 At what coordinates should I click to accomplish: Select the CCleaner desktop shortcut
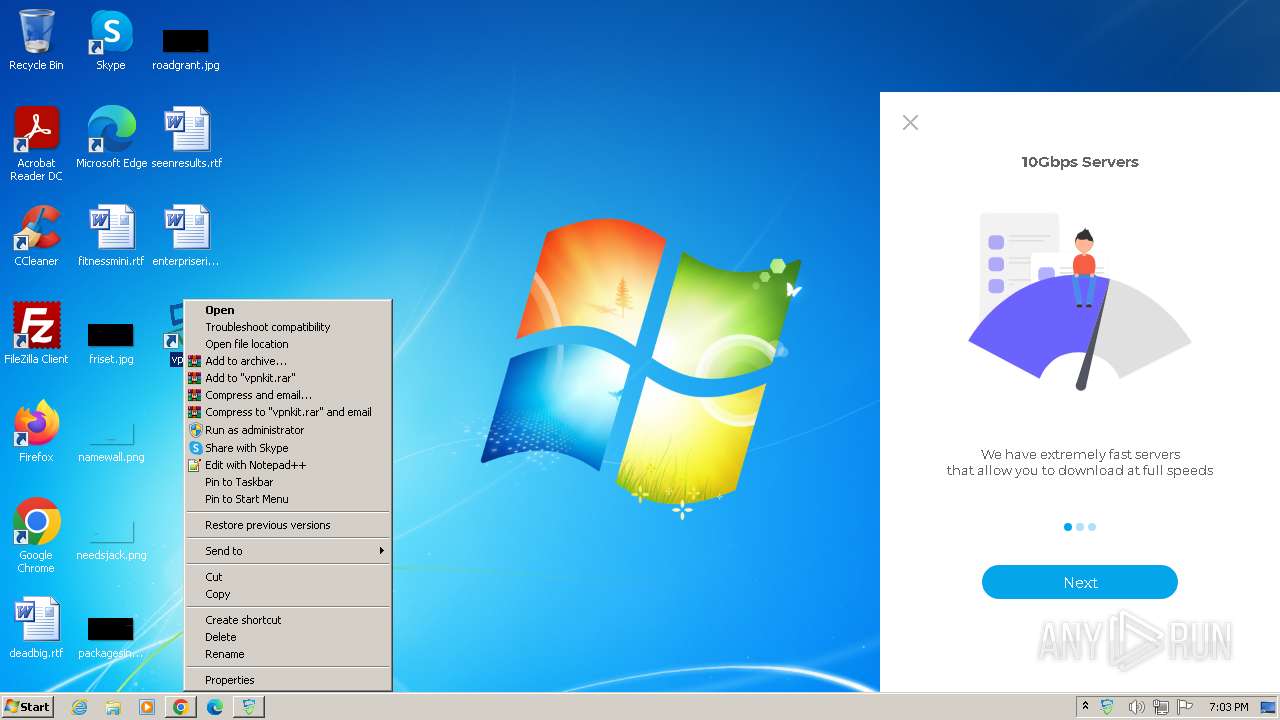click(36, 236)
